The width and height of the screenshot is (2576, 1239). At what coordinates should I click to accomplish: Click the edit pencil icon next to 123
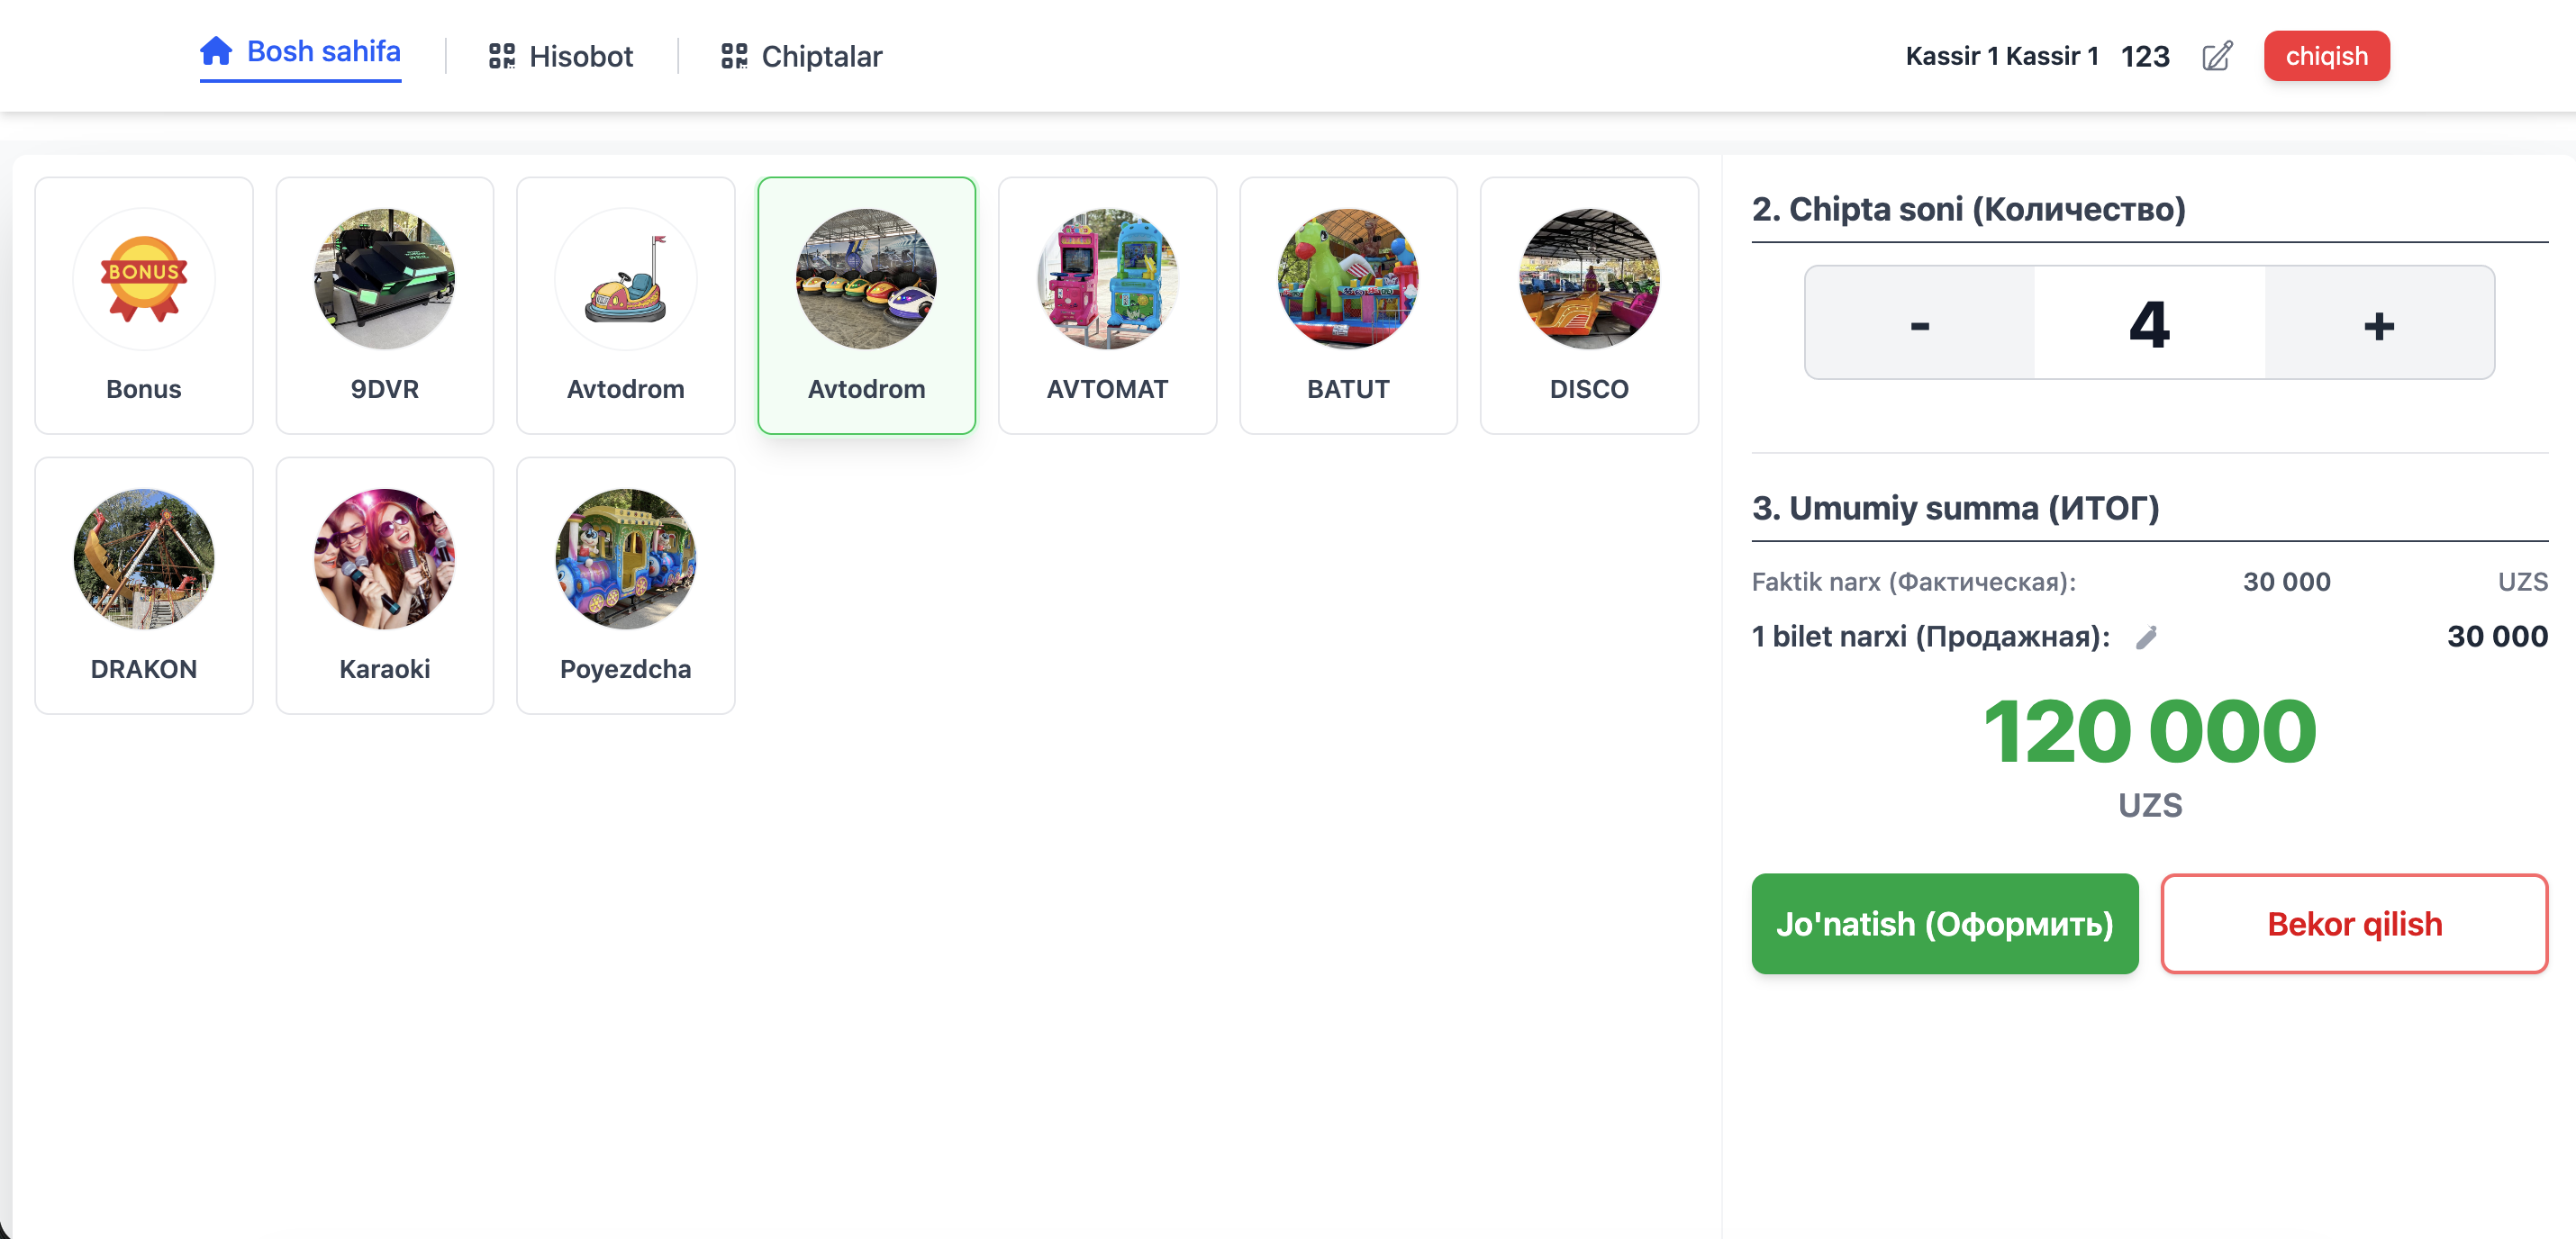pyautogui.click(x=2216, y=56)
